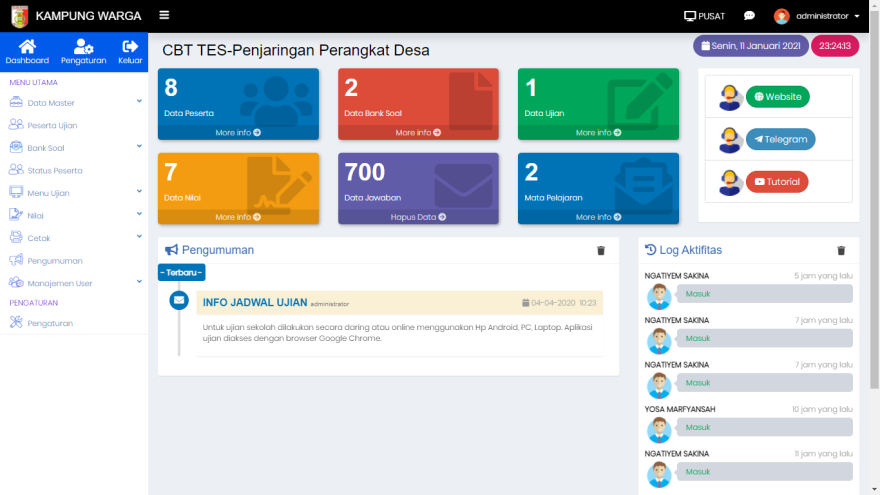Go to the Dashboard tab
The width and height of the screenshot is (880, 495).
27,52
